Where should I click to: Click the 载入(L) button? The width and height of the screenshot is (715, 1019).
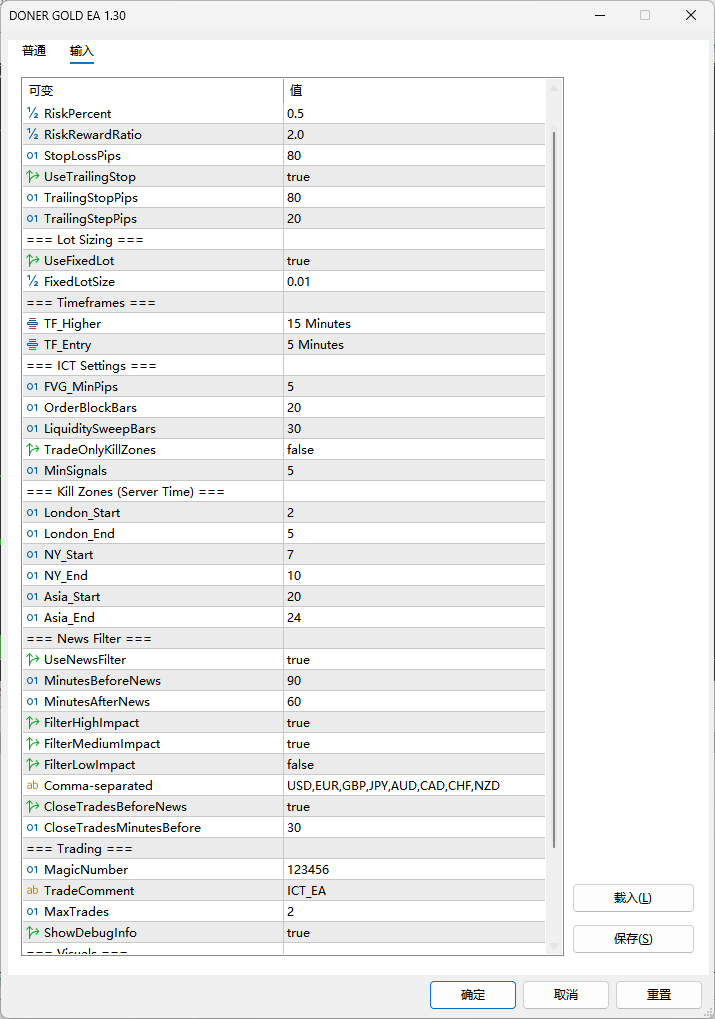click(633, 898)
